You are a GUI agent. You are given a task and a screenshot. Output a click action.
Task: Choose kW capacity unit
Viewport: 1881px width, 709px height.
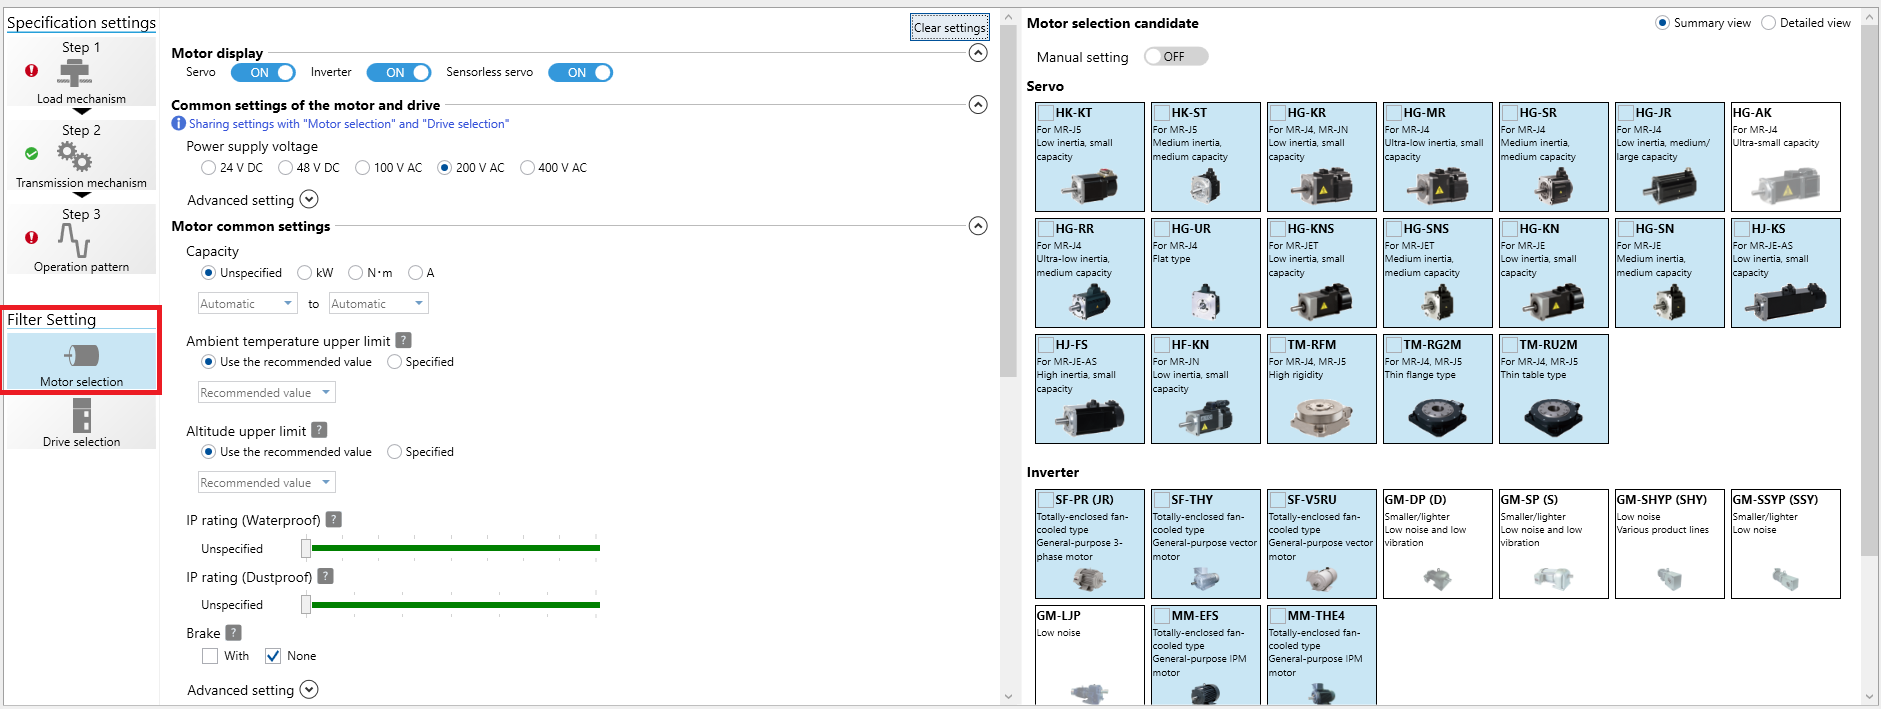coord(305,272)
